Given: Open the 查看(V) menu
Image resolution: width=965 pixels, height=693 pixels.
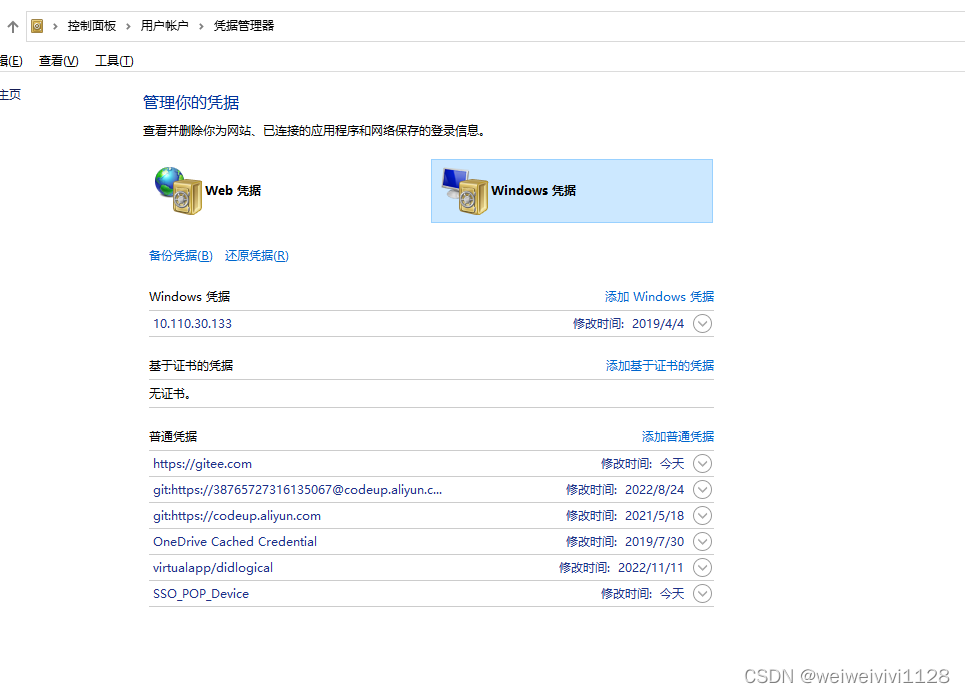Looking at the screenshot, I should pos(57,60).
